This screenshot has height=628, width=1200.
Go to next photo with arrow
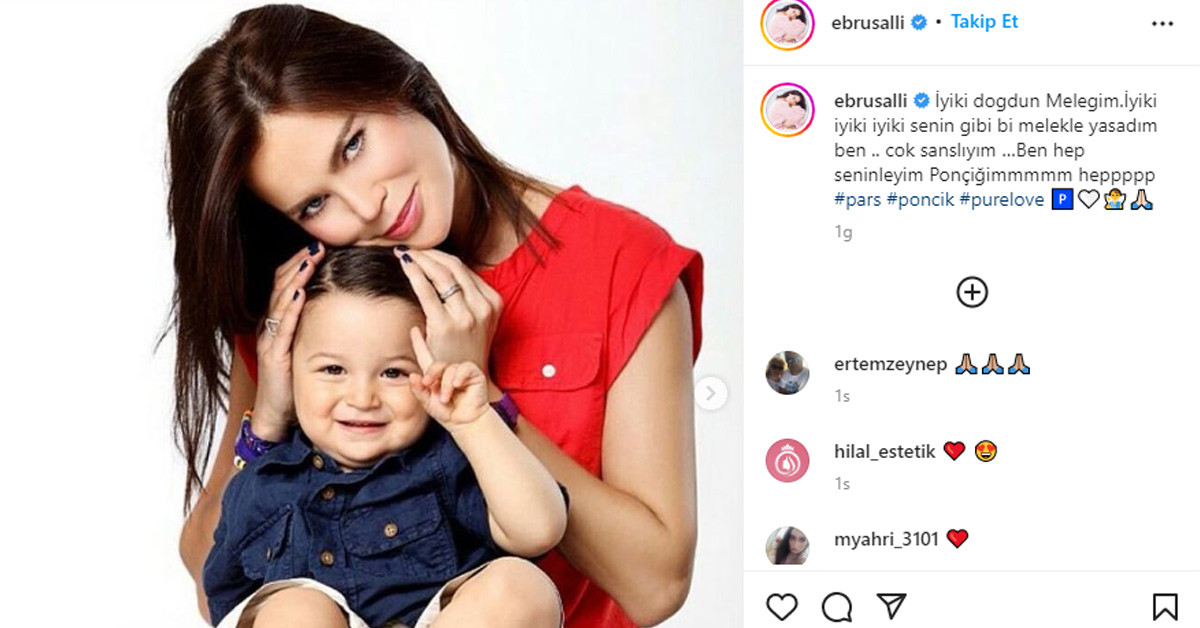(710, 393)
